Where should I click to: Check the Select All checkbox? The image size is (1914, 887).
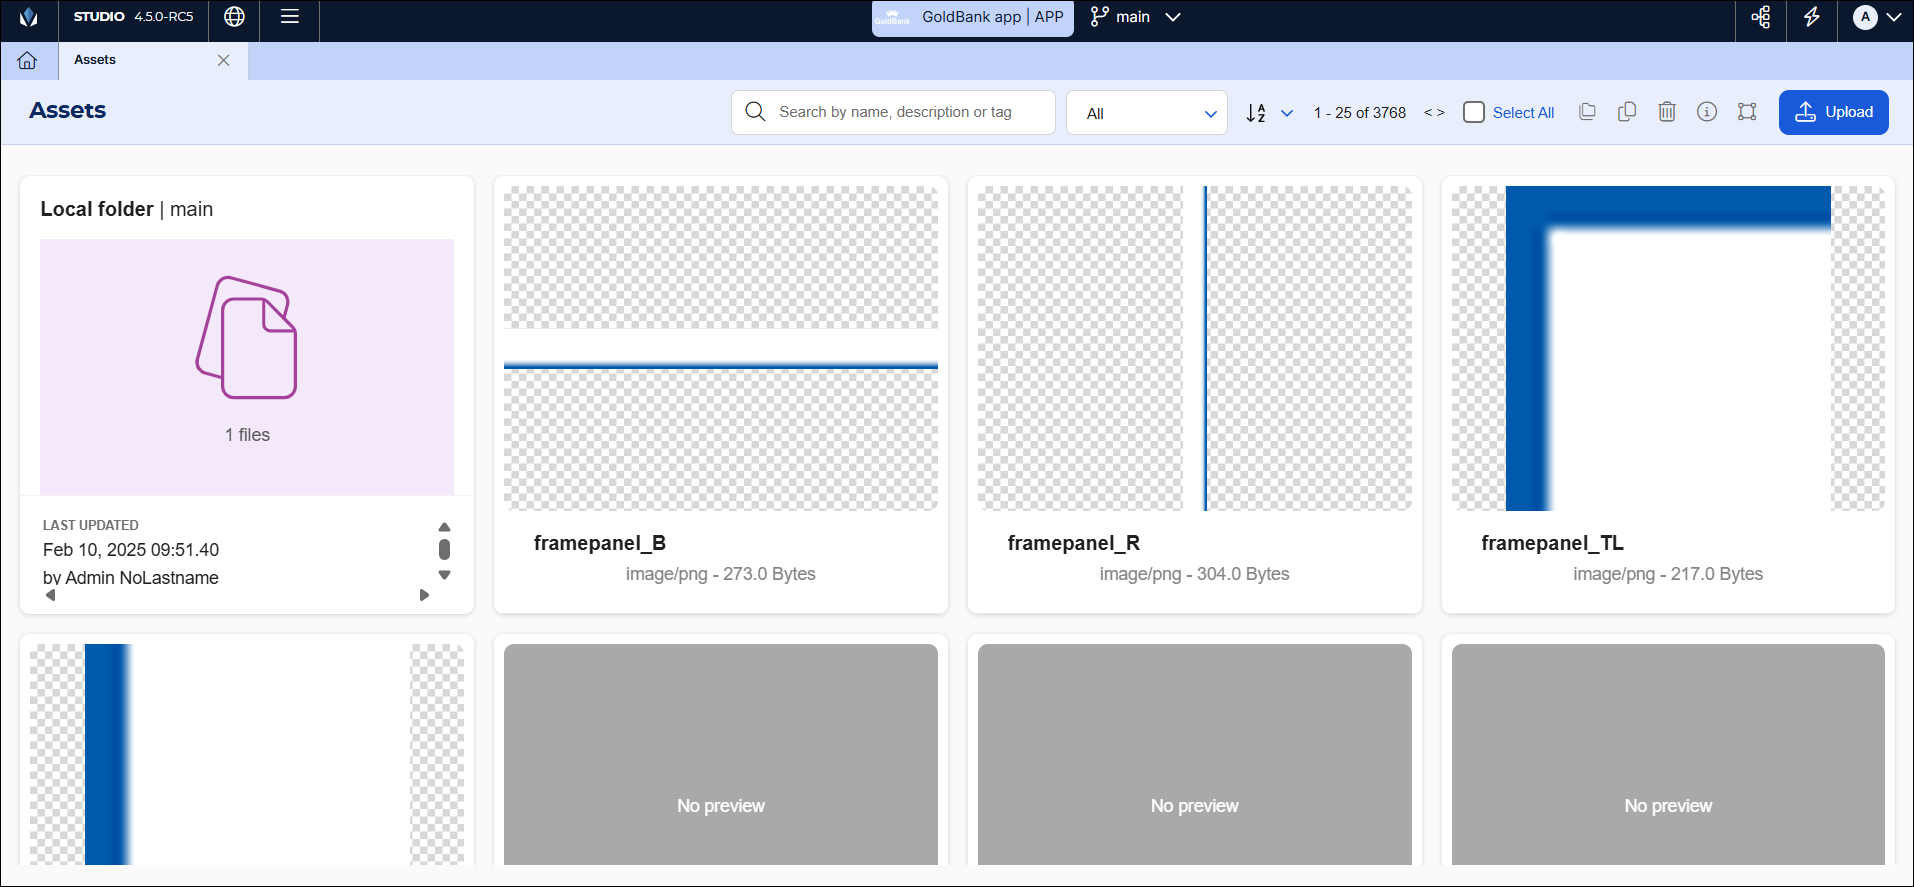click(1474, 112)
